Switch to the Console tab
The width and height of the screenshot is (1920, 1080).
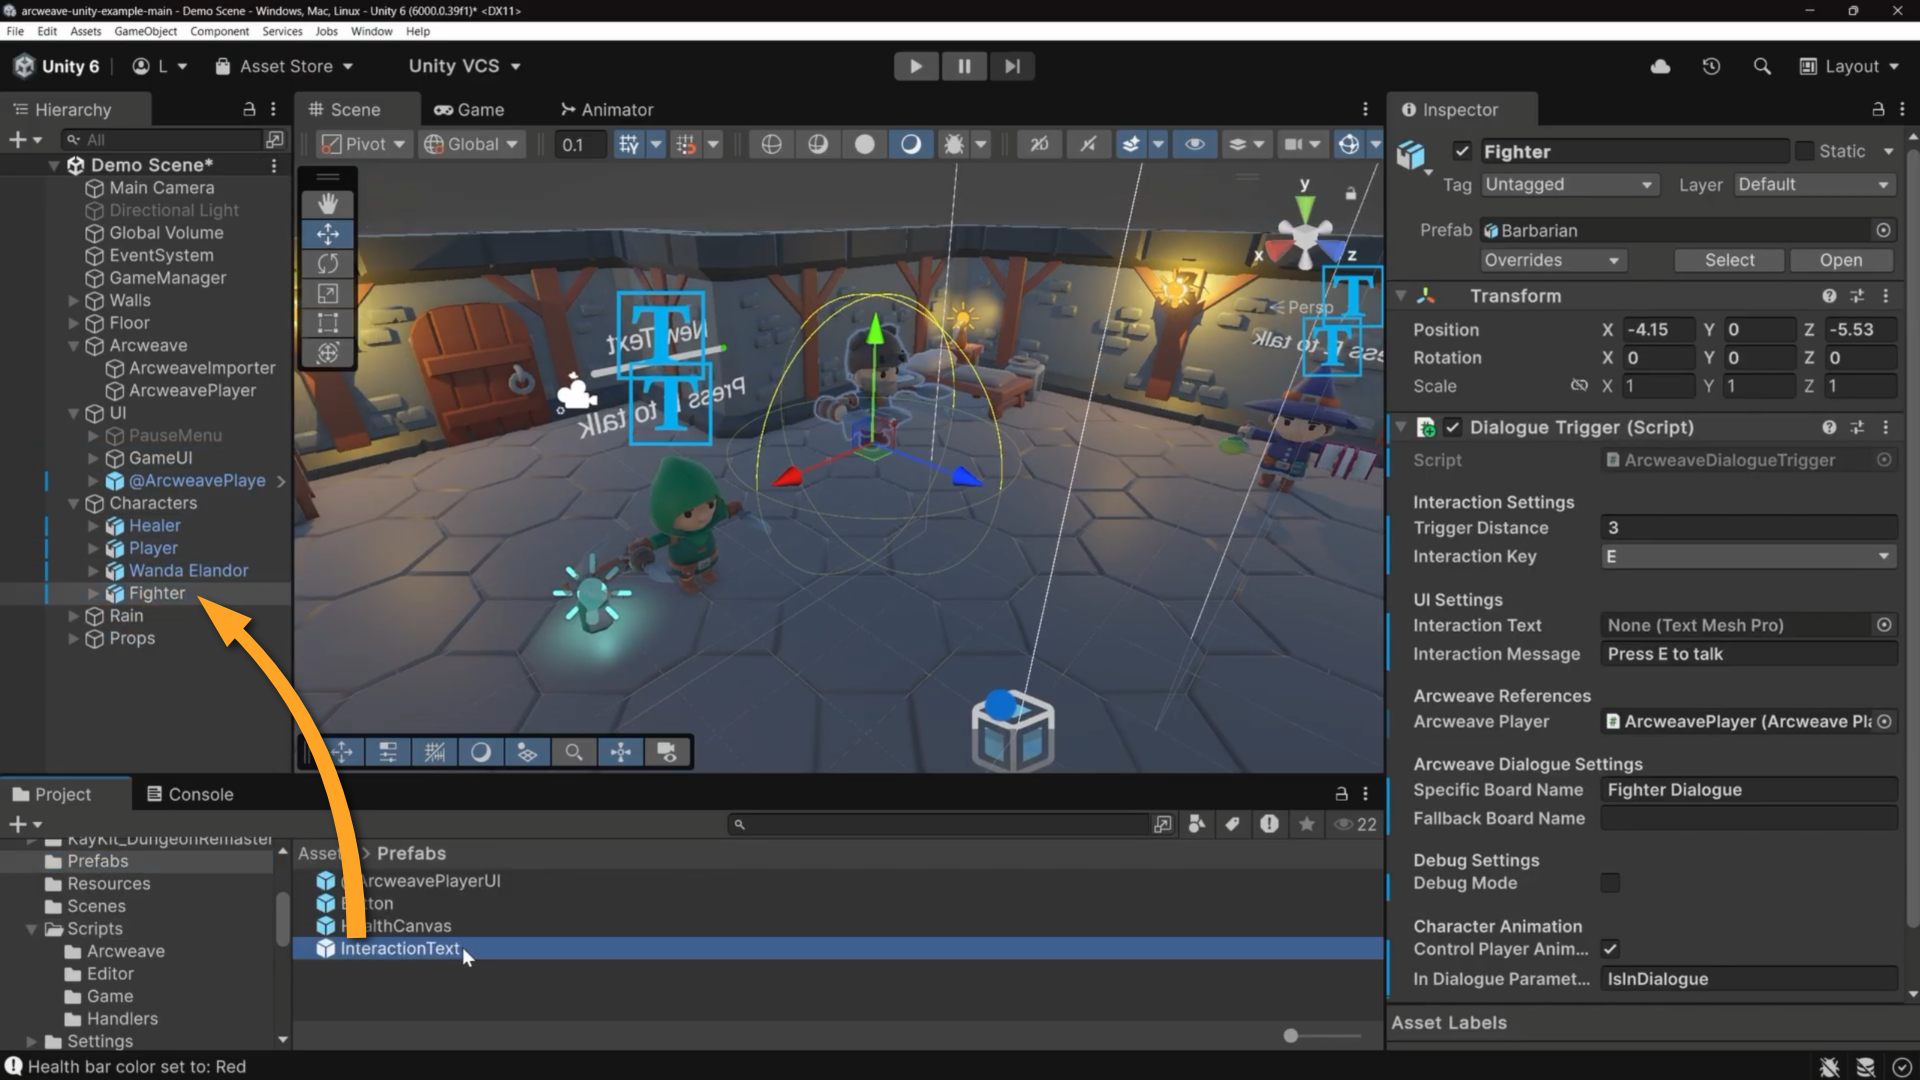pyautogui.click(x=190, y=794)
